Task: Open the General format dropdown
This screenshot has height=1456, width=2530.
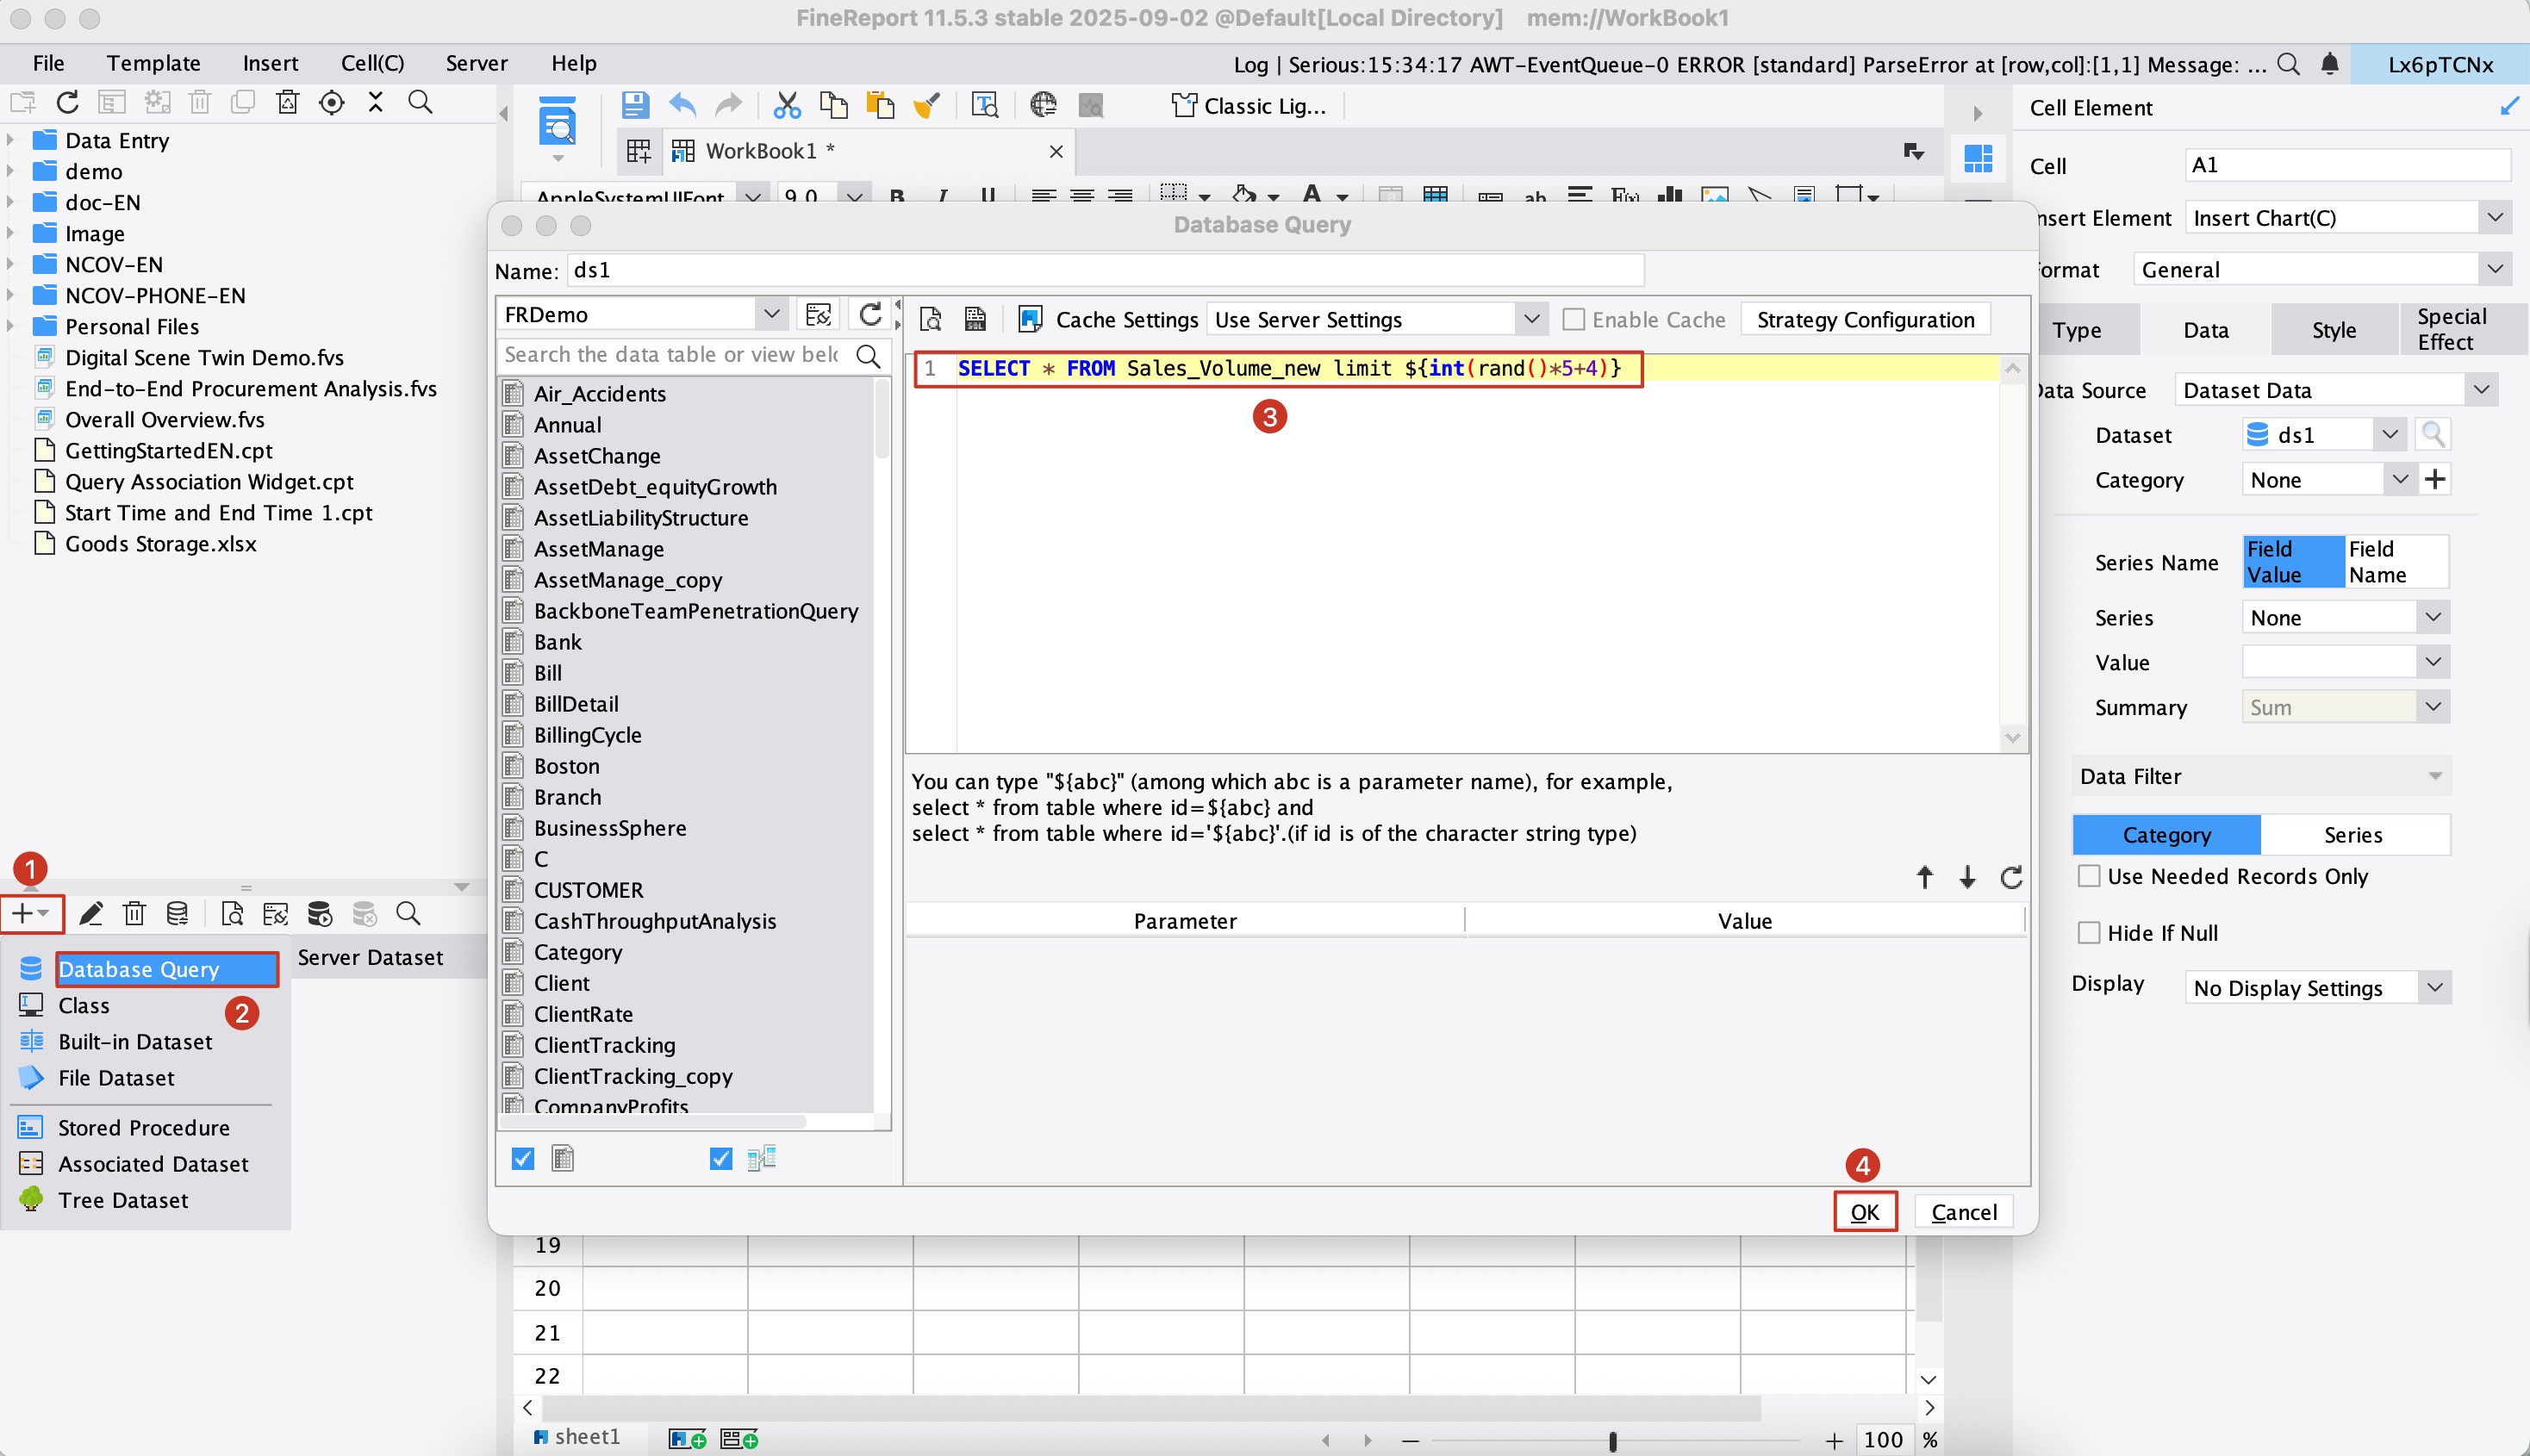Action: pos(2495,269)
